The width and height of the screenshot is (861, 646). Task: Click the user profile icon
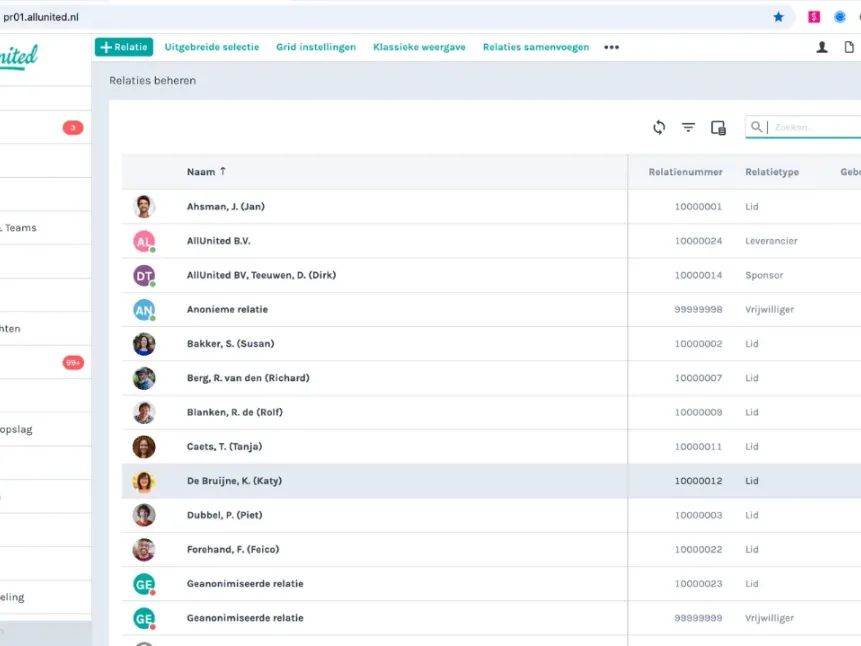822,47
